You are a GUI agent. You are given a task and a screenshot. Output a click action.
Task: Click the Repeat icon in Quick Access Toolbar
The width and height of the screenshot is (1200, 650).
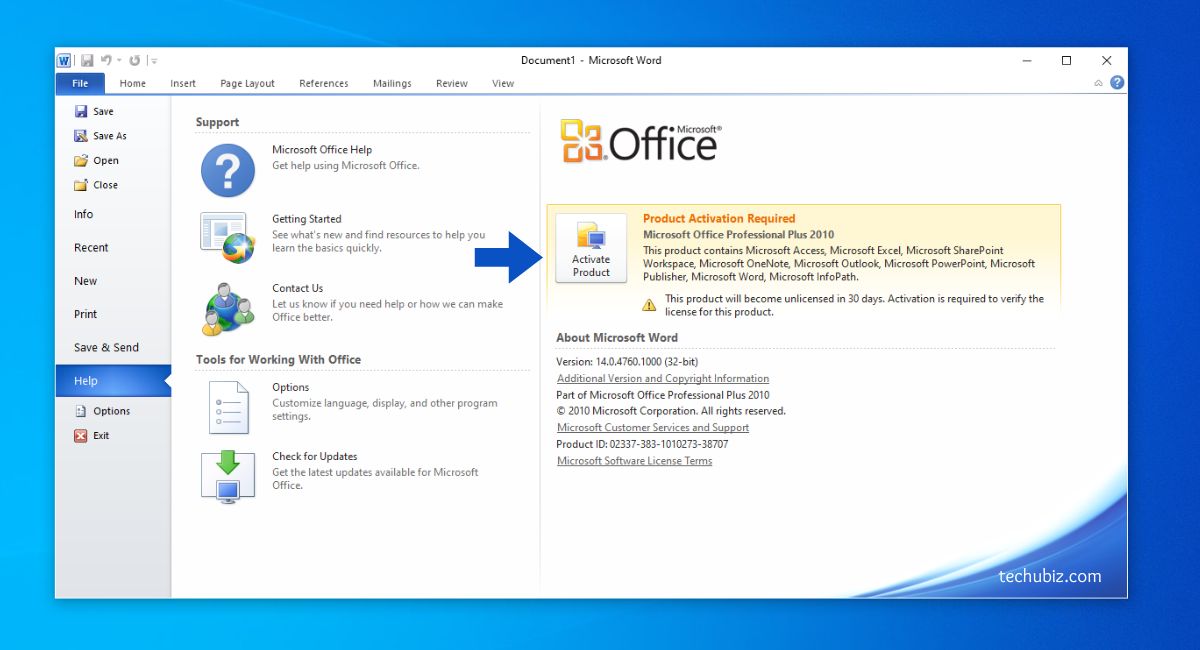pos(135,60)
